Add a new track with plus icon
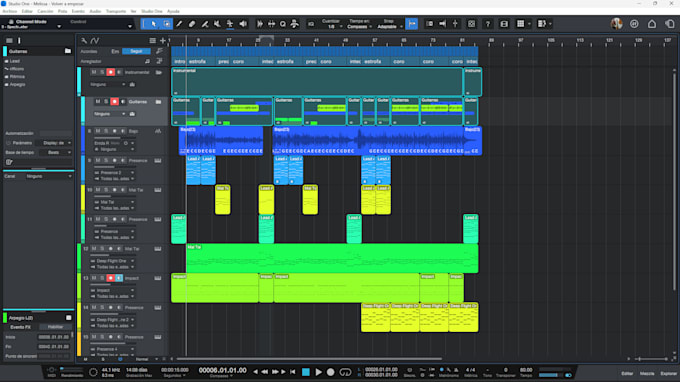 click(163, 40)
